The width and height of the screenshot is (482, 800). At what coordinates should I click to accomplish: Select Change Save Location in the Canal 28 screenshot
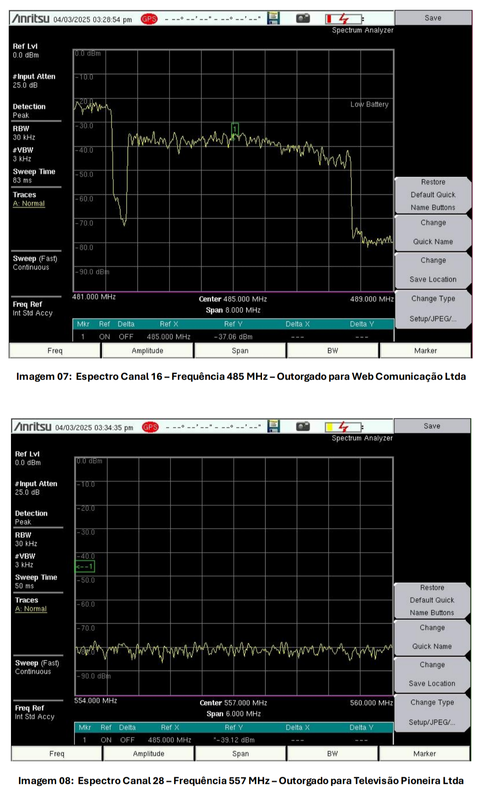pyautogui.click(x=432, y=674)
